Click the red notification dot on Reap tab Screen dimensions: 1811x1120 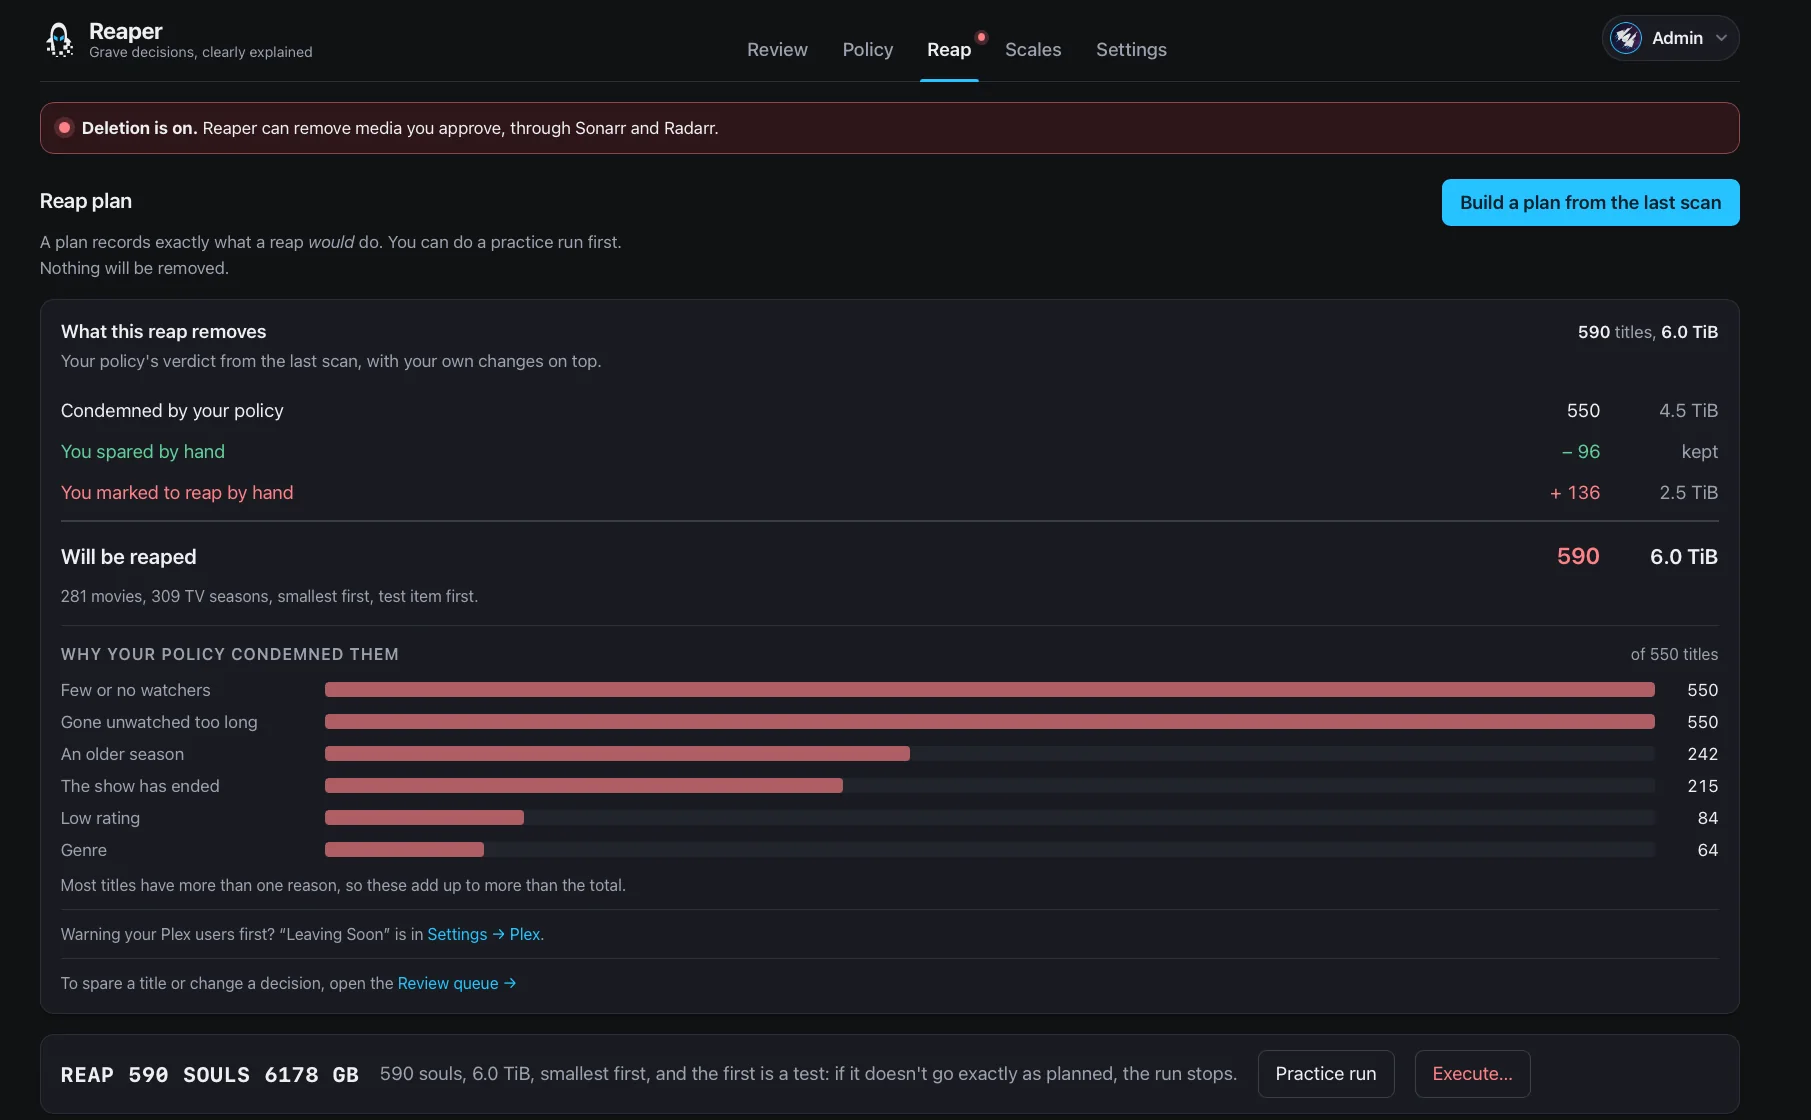pyautogui.click(x=981, y=37)
